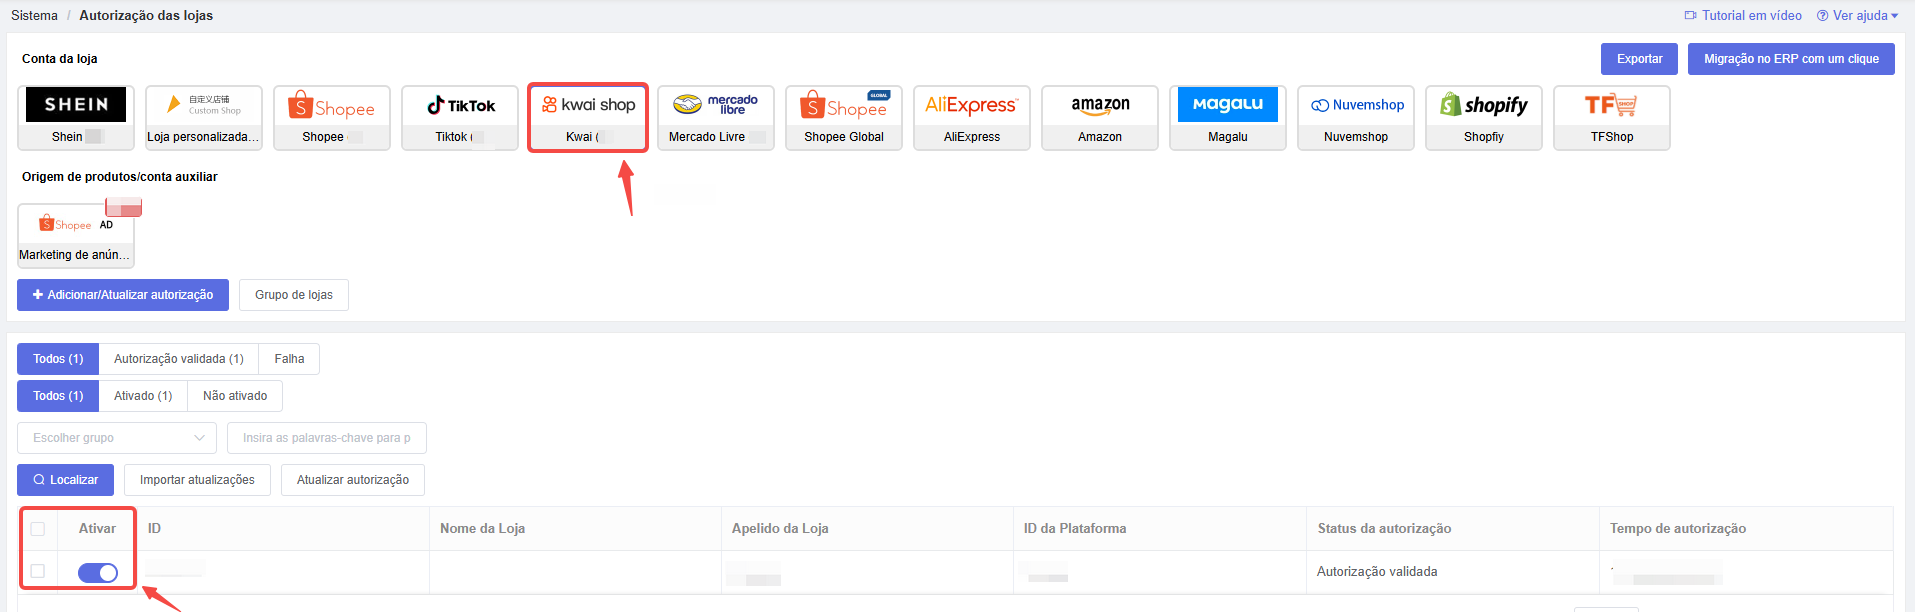
Task: Select the Shopee AD Marketing de anúncios card
Action: point(76,235)
